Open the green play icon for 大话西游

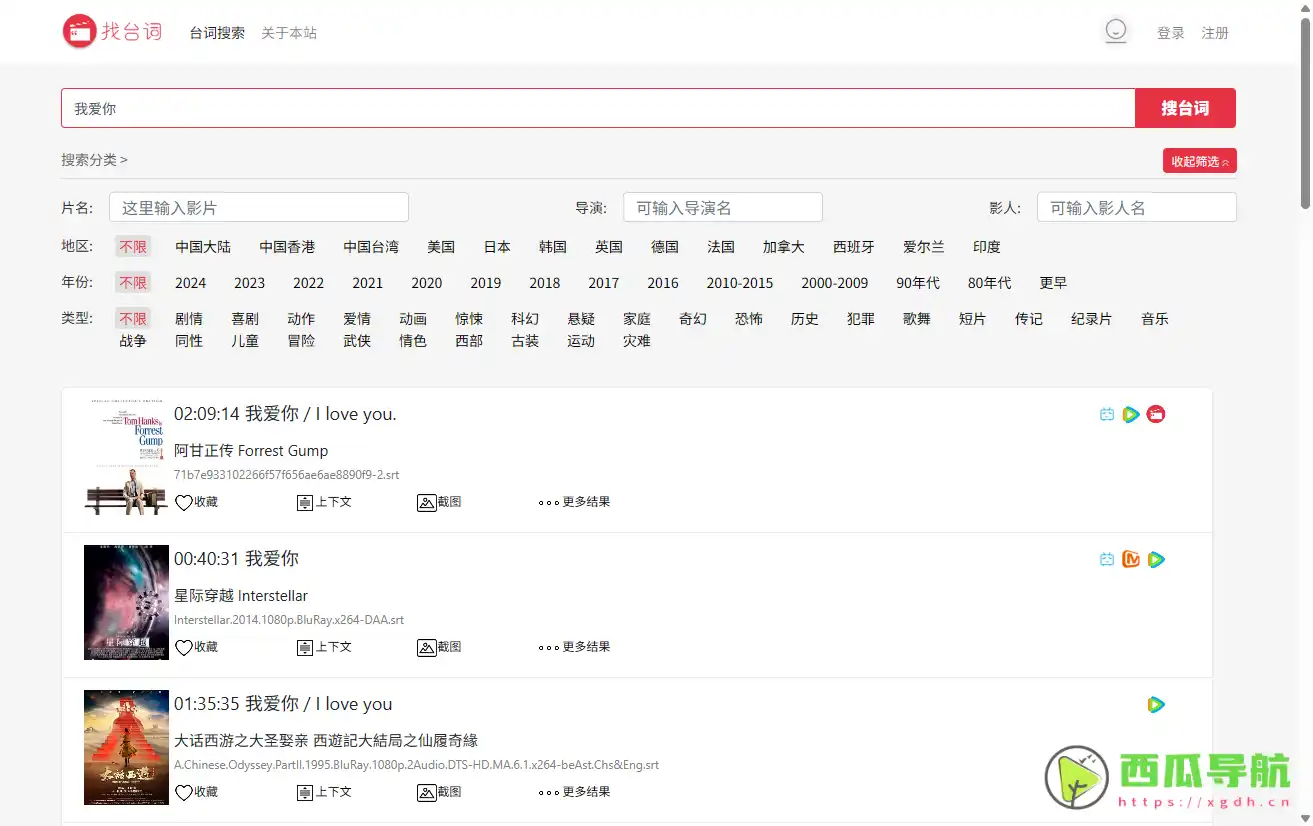pos(1156,704)
